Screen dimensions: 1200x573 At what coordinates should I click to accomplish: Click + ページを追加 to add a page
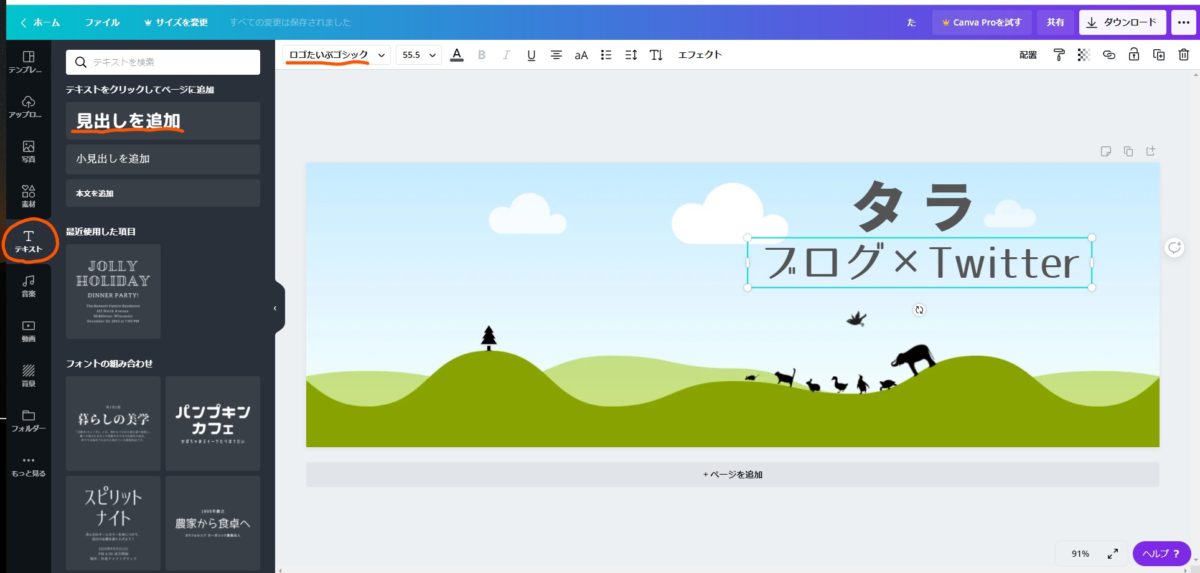(732, 474)
